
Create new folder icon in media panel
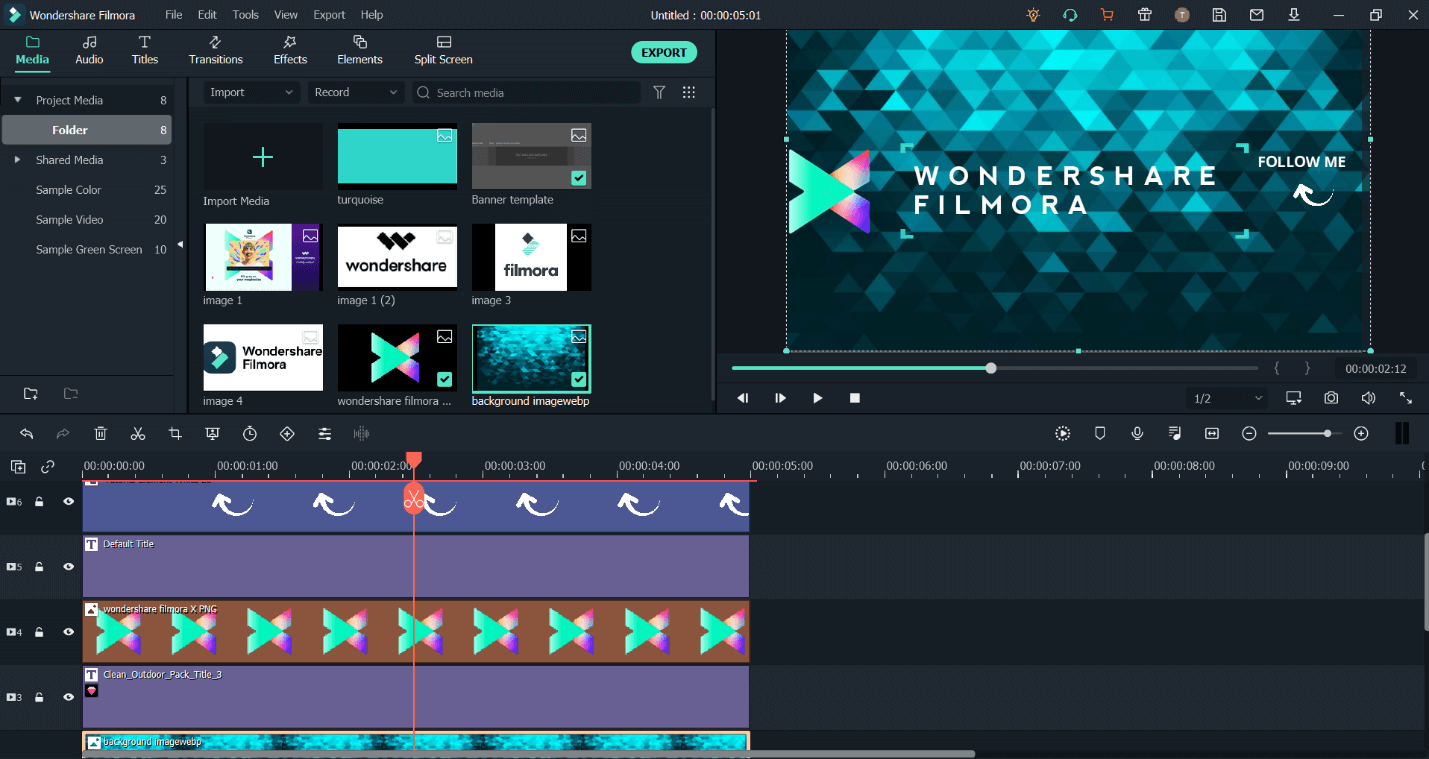(x=31, y=394)
